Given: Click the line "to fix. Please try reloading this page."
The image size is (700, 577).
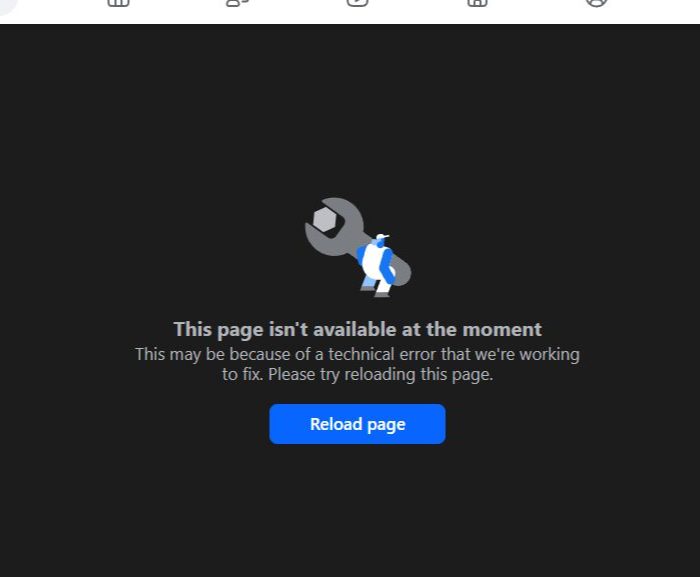Looking at the screenshot, I should coord(358,374).
